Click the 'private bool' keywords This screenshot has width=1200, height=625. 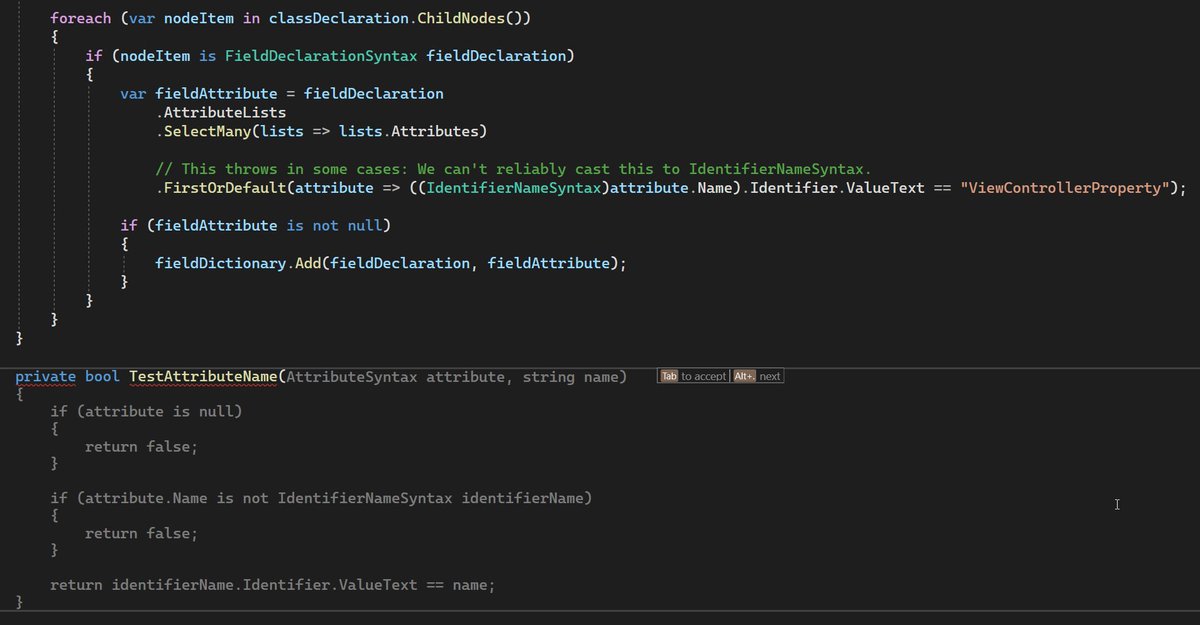[67, 376]
